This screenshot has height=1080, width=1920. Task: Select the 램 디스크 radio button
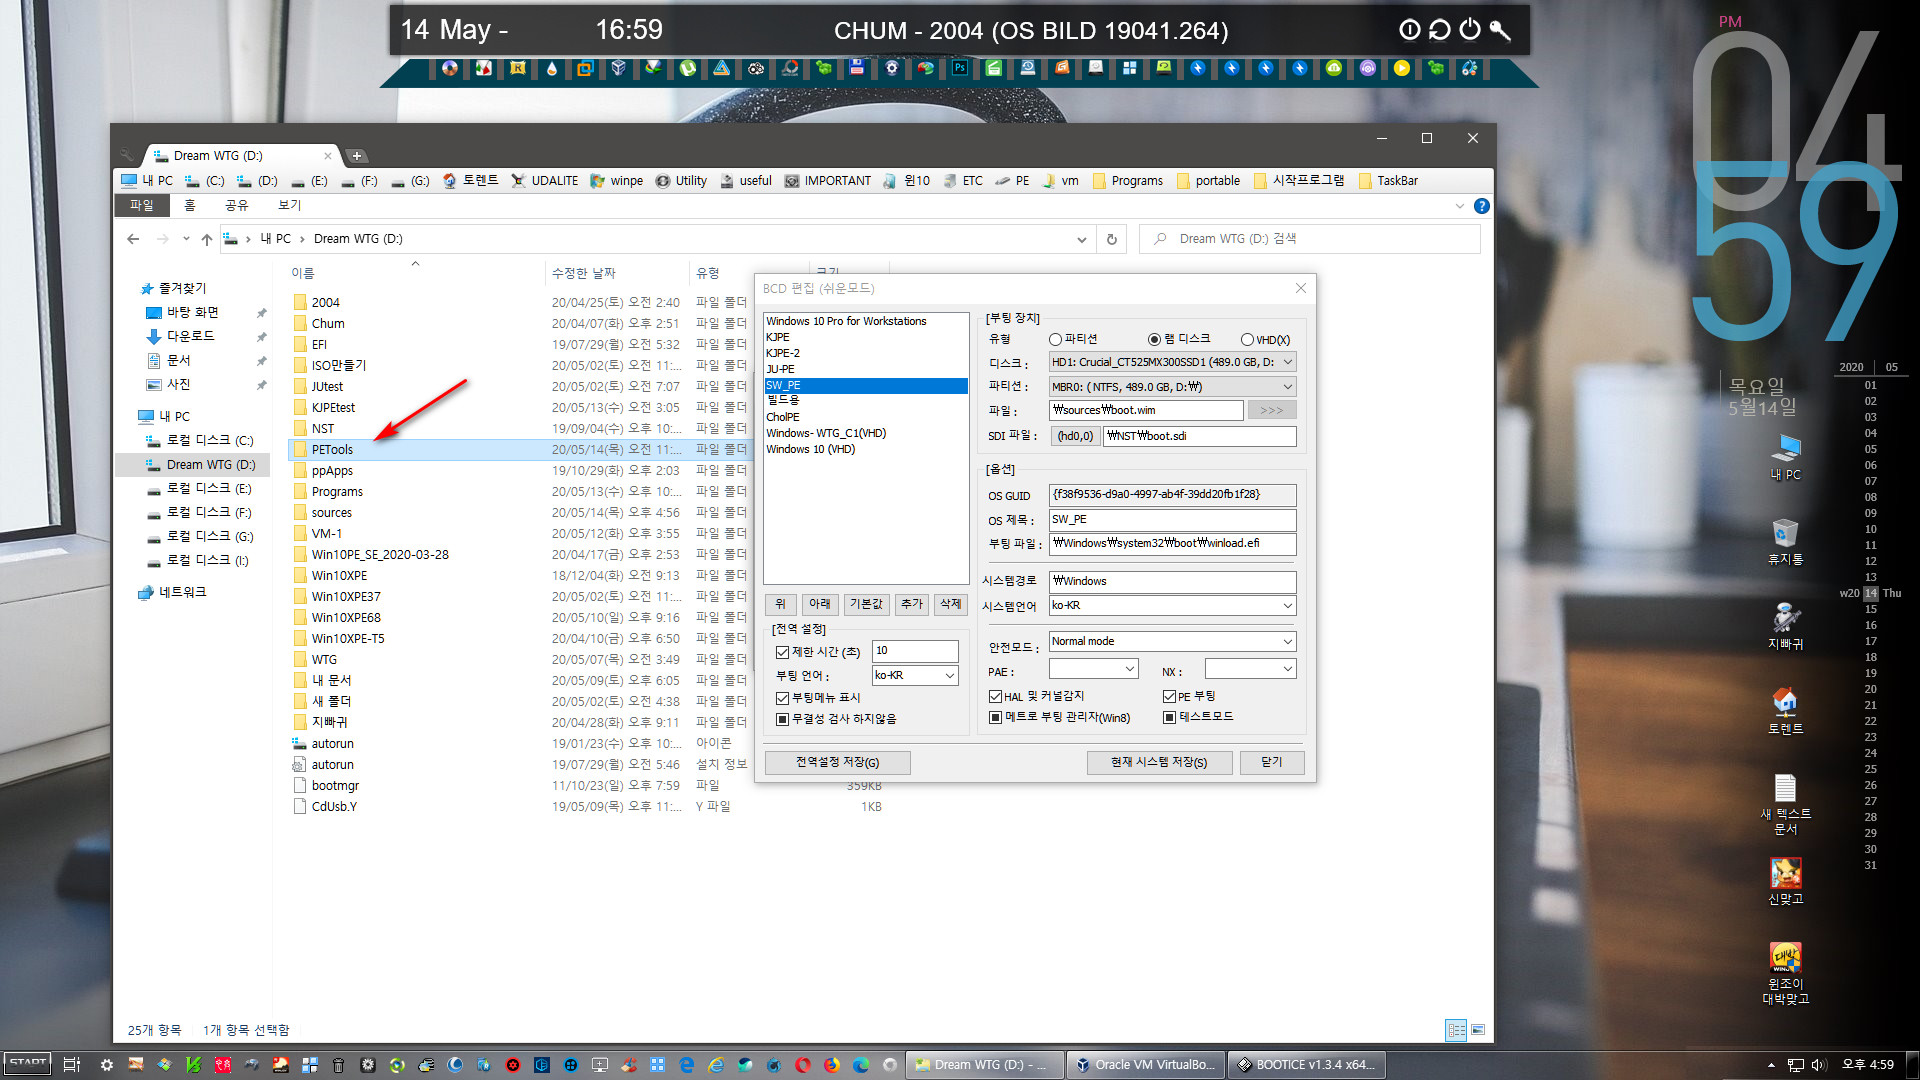1154,339
